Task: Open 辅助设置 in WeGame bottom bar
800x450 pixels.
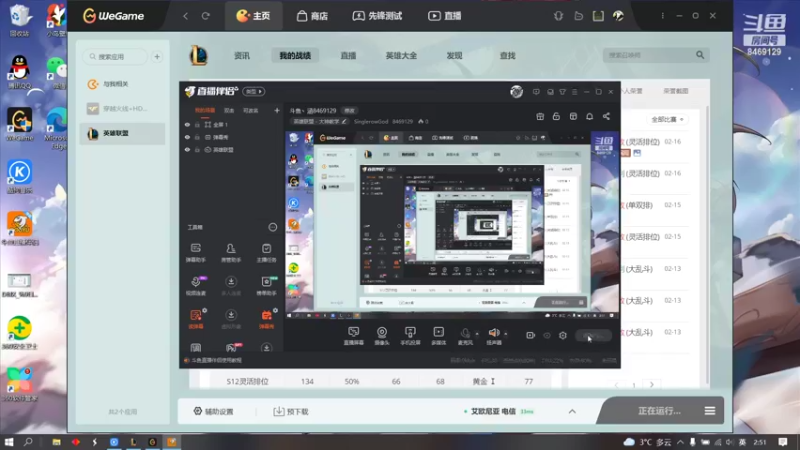Action: click(213, 411)
